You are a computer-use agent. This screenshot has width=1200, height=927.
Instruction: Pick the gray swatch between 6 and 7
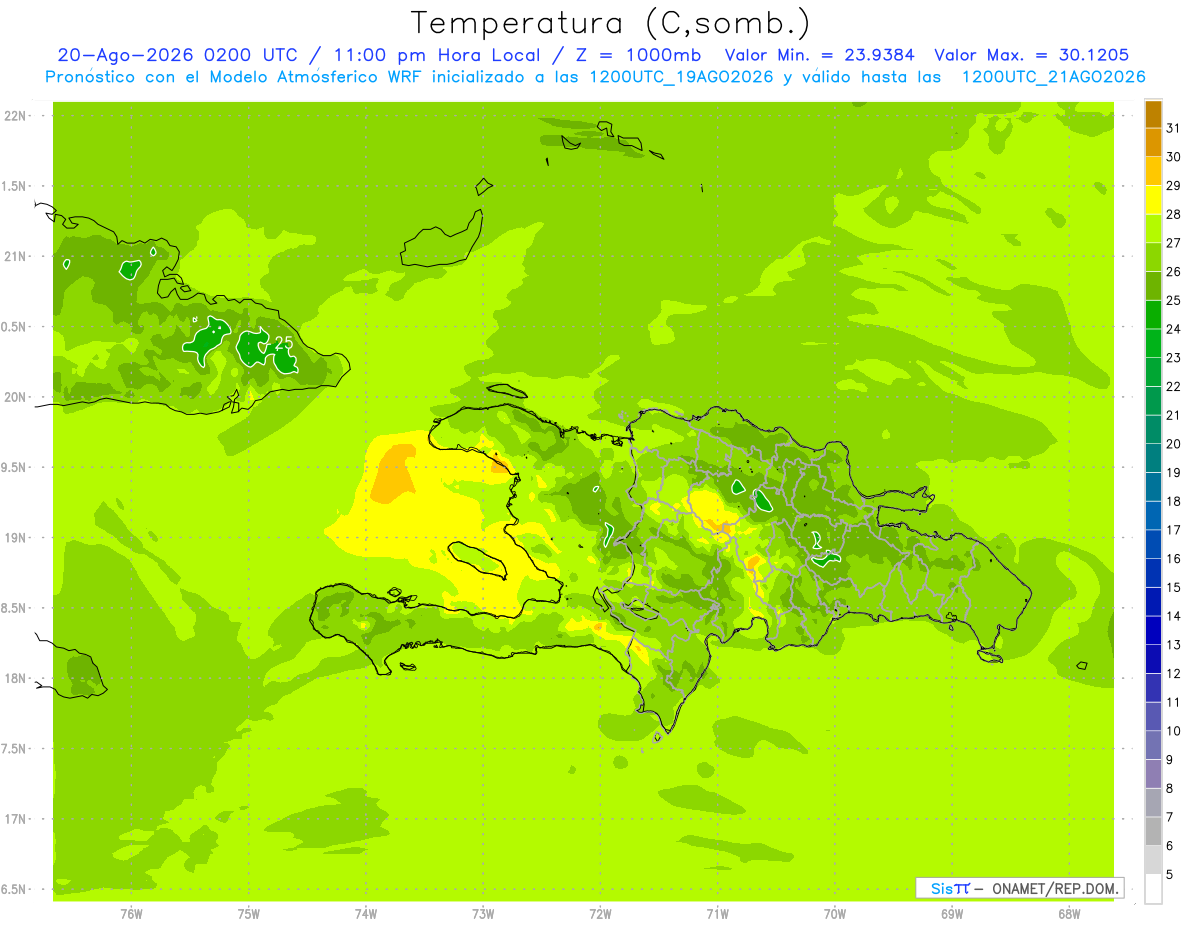(1153, 831)
